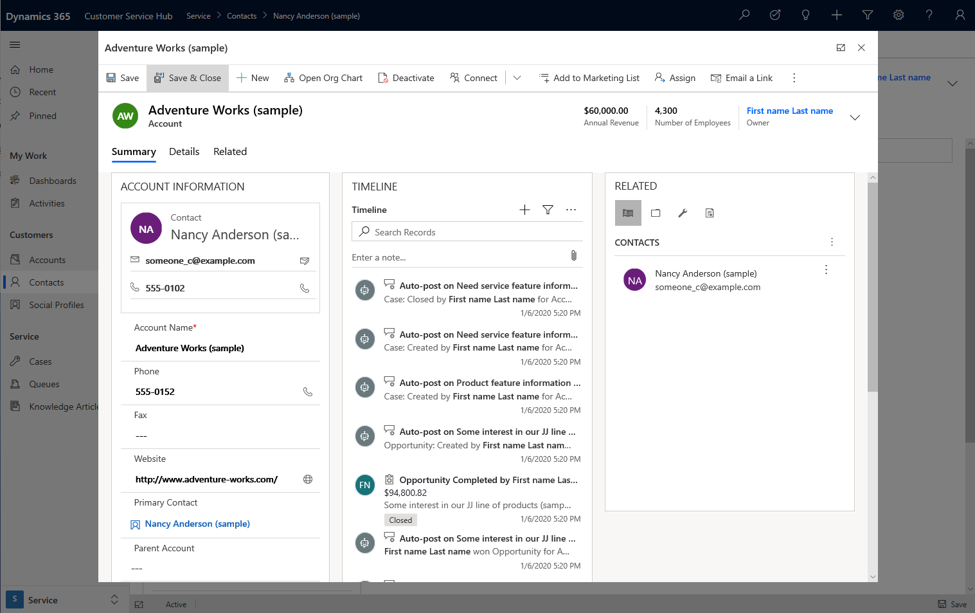This screenshot has width=975, height=613.
Task: Switch to the Details tab
Action: pyautogui.click(x=184, y=152)
